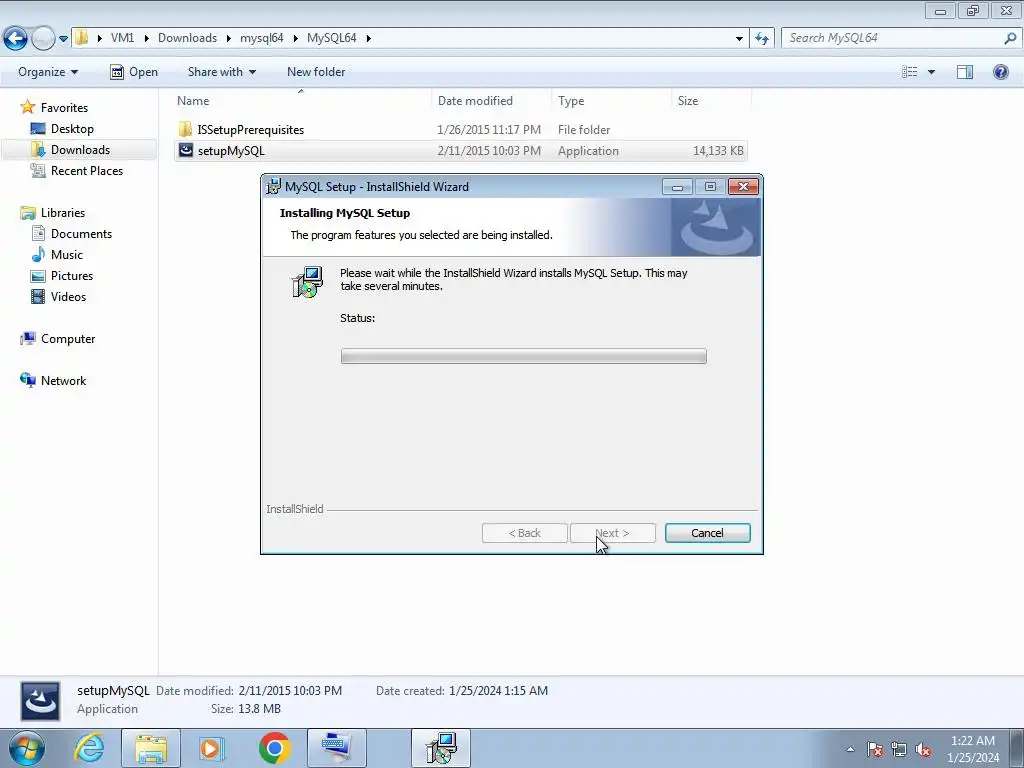Open recent locations dropdown beside nav arrows
Image resolution: width=1024 pixels, height=768 pixels.
(63, 39)
